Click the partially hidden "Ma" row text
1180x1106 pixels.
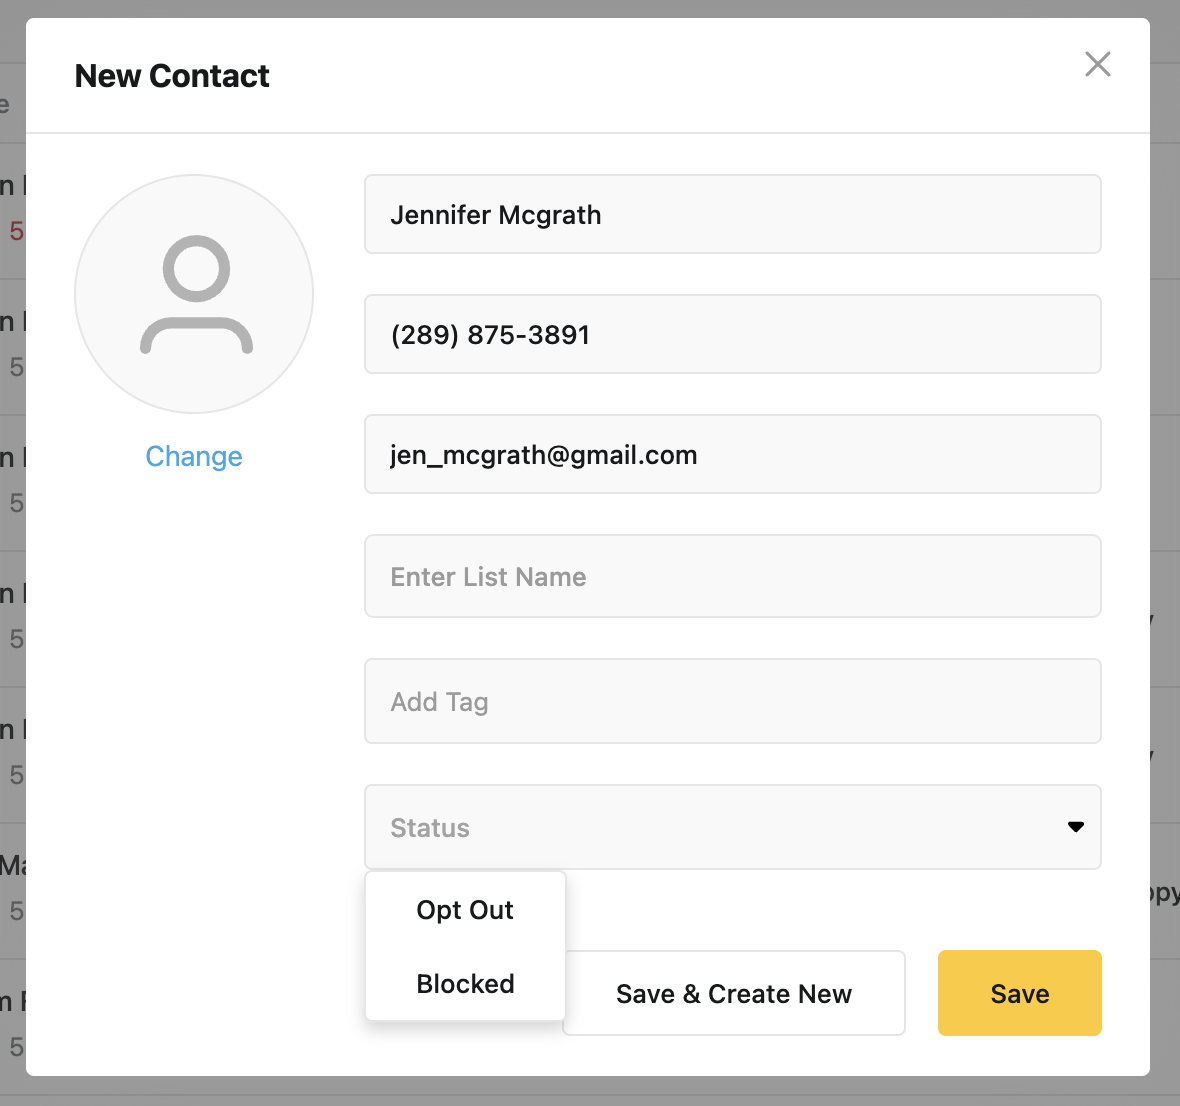pyautogui.click(x=12, y=866)
